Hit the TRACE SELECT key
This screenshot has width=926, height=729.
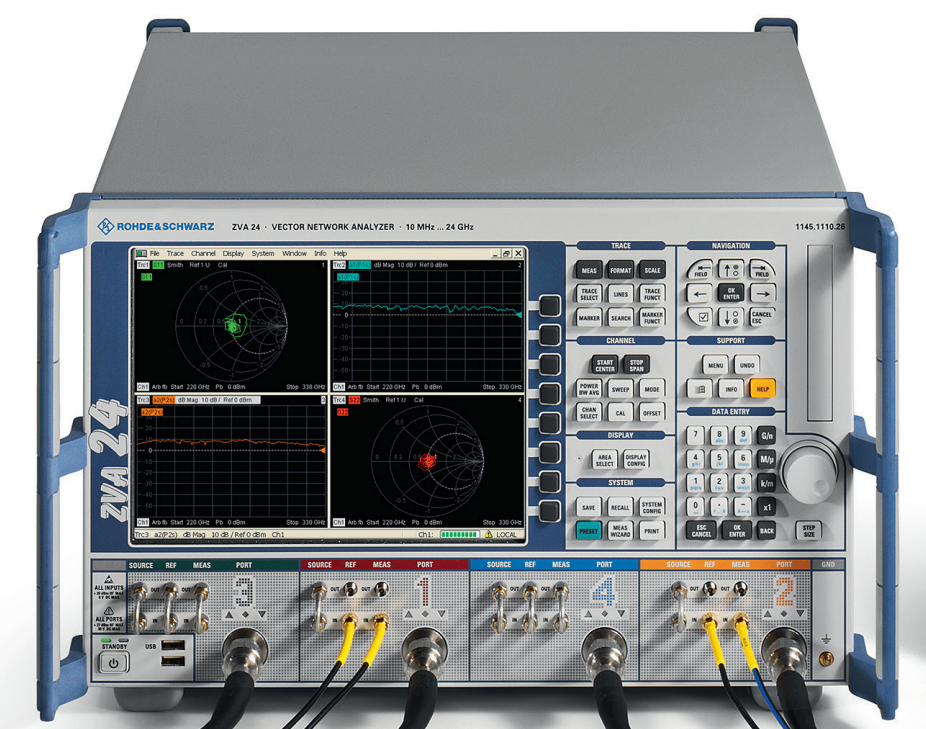589,294
